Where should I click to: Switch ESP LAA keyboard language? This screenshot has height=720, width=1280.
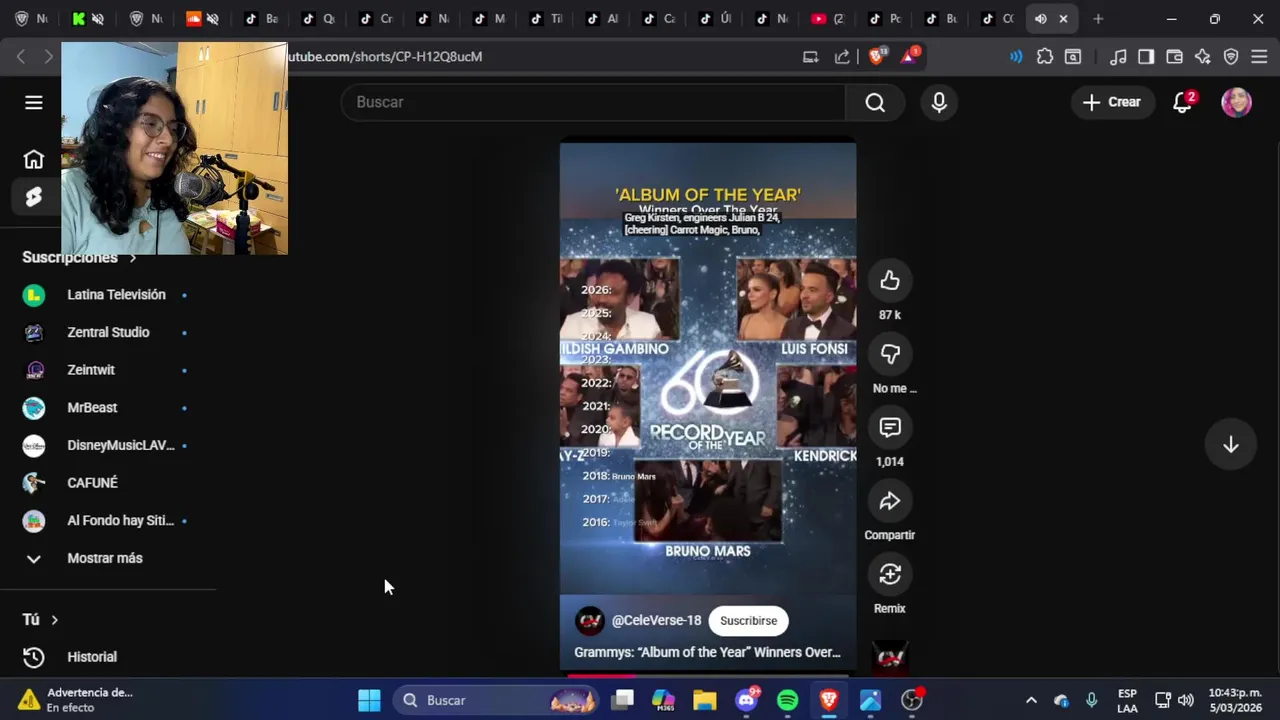pos(1127,700)
